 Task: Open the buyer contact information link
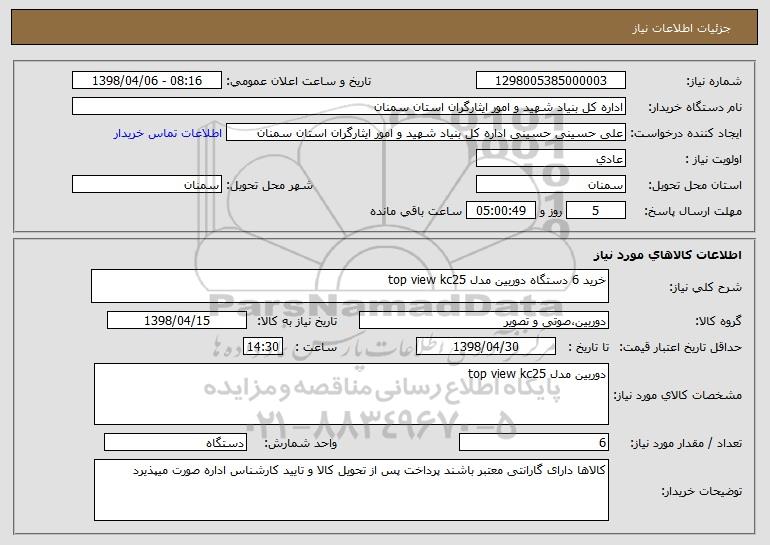pos(168,134)
